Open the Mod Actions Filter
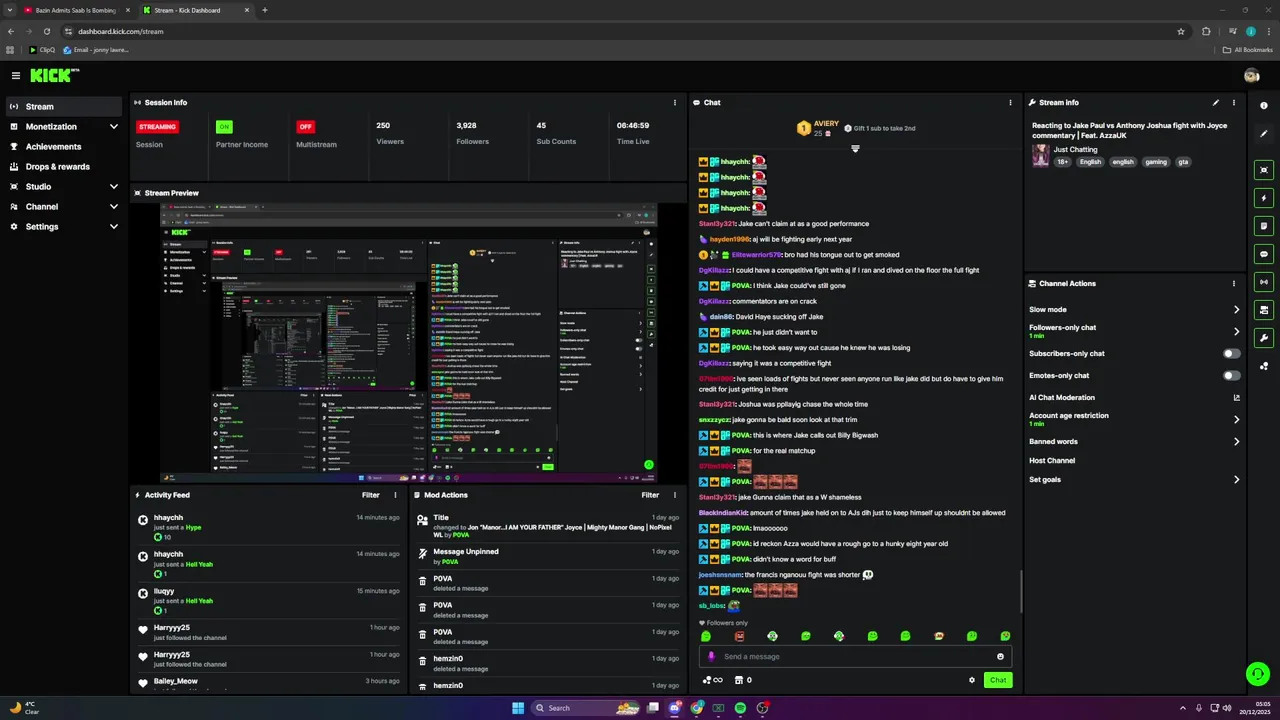 tap(650, 495)
